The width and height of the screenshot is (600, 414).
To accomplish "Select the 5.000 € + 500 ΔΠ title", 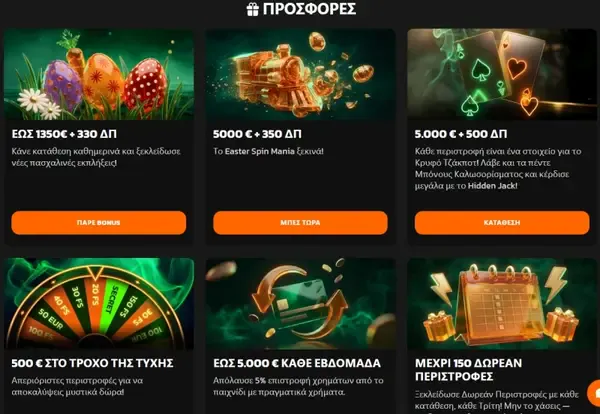I will [x=461, y=134].
